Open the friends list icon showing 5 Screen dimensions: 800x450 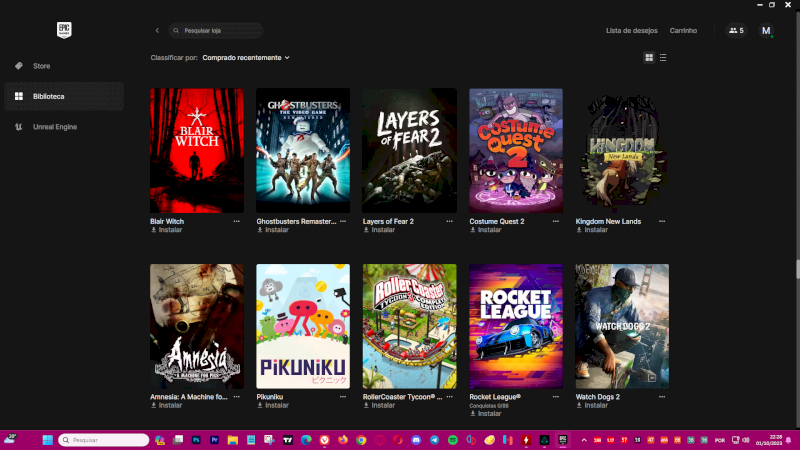(x=736, y=31)
